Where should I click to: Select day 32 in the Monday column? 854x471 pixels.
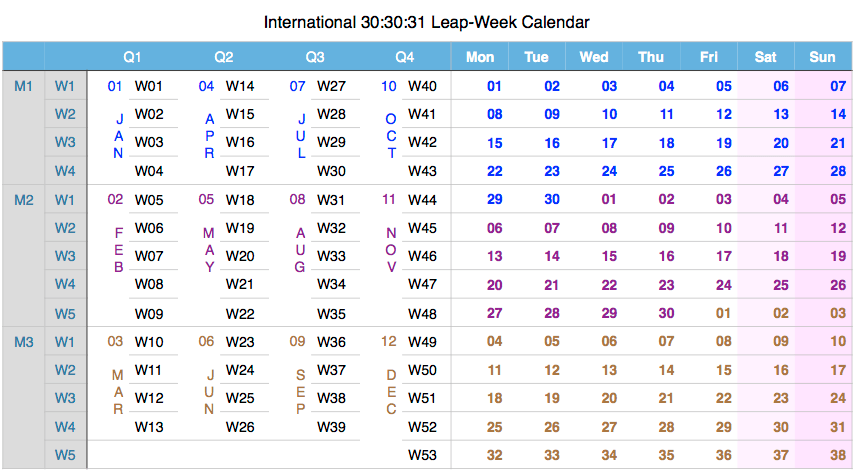pos(494,455)
